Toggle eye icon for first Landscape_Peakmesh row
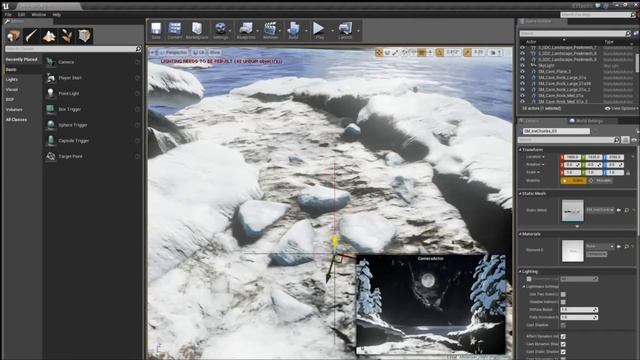Viewport: 640px width, 360px height. (x=522, y=48)
